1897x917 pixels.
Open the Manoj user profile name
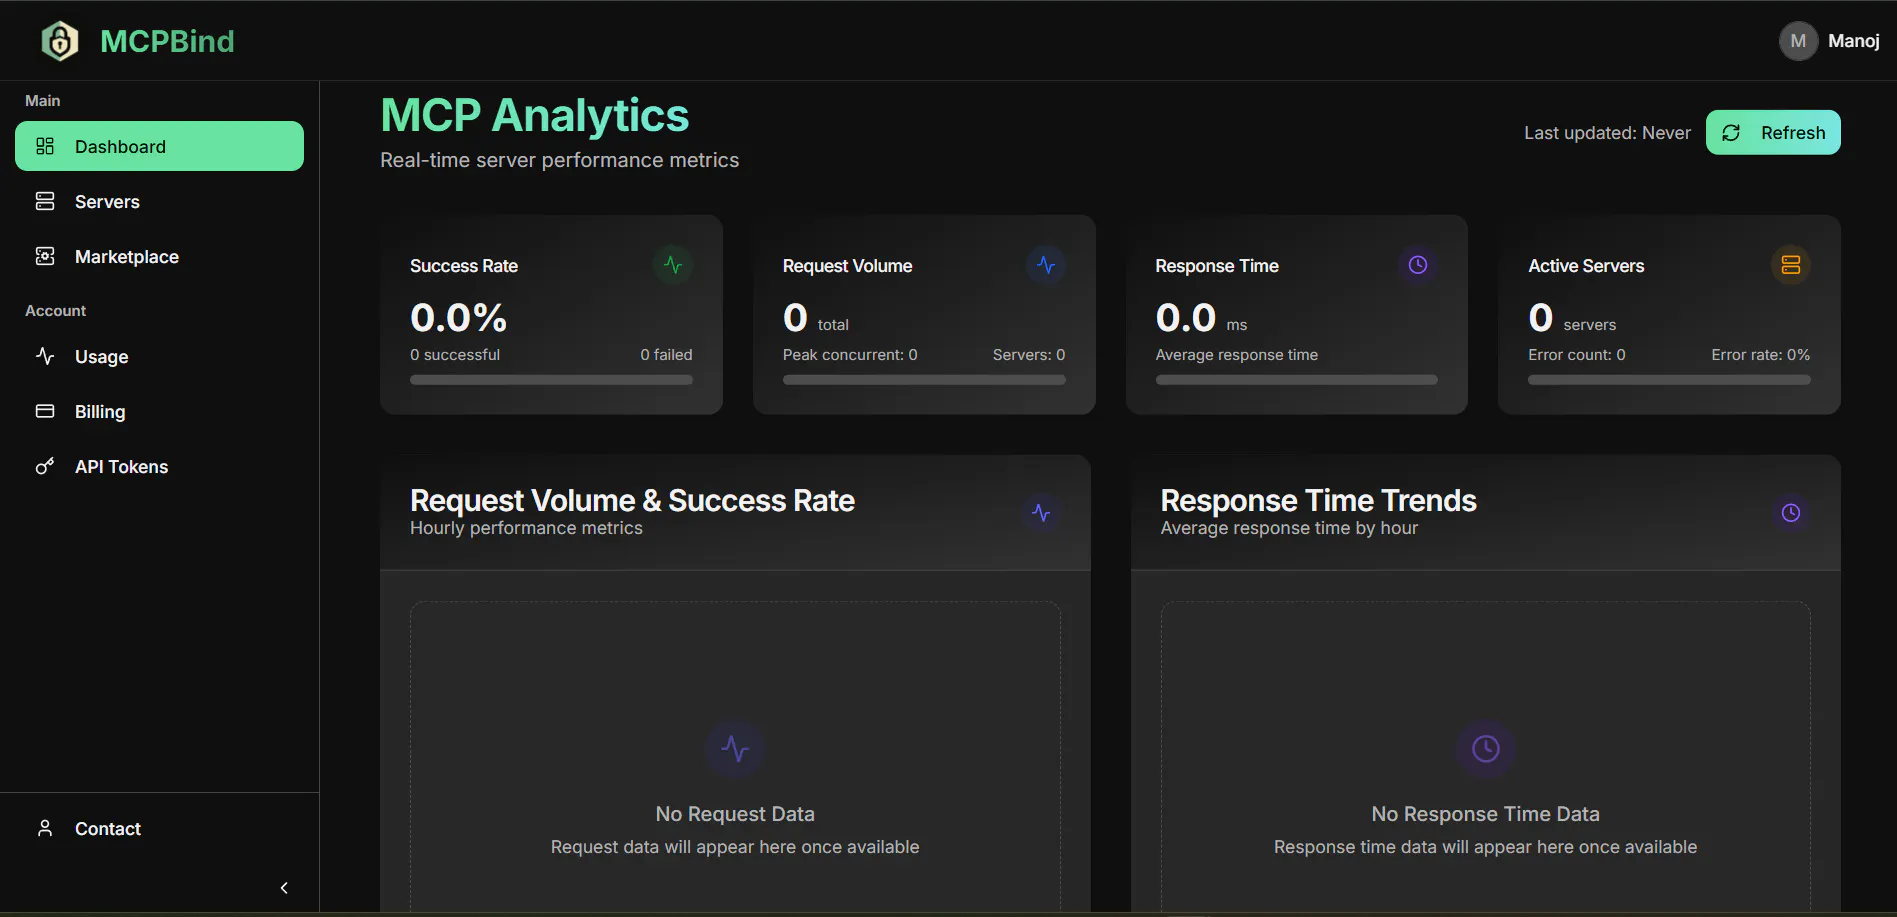(x=1854, y=41)
